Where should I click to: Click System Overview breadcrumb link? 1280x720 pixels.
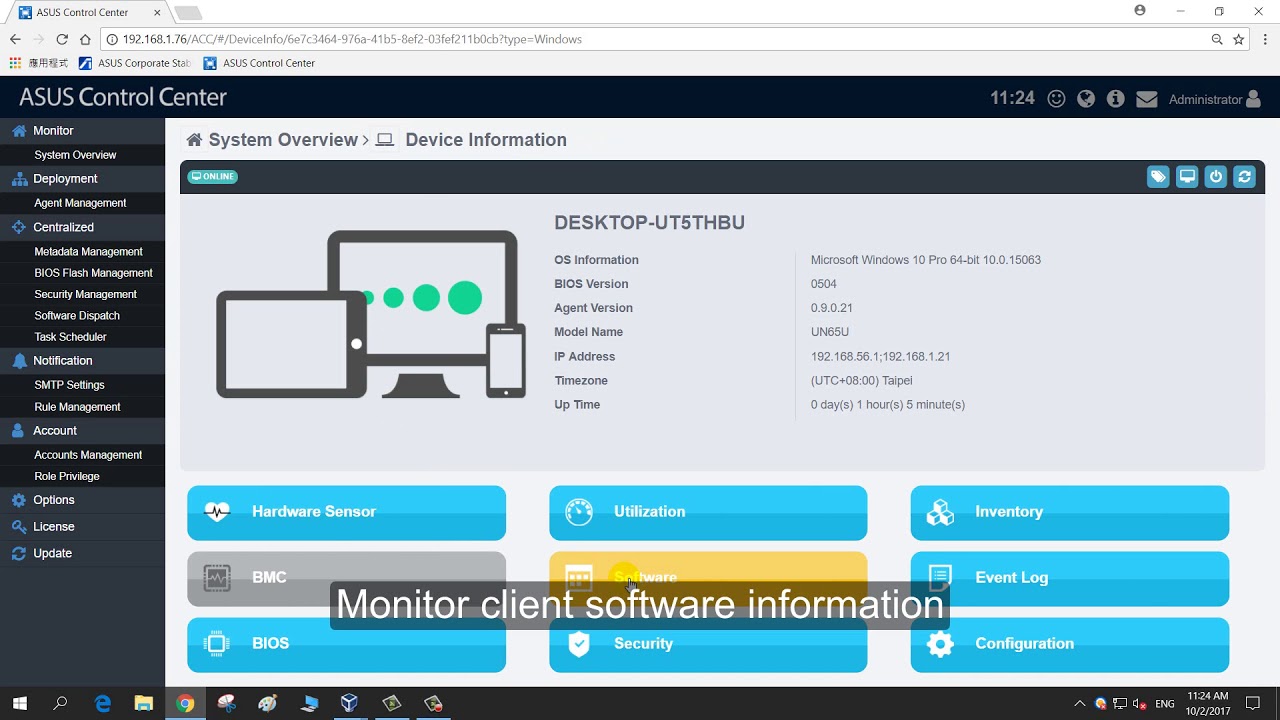click(283, 140)
